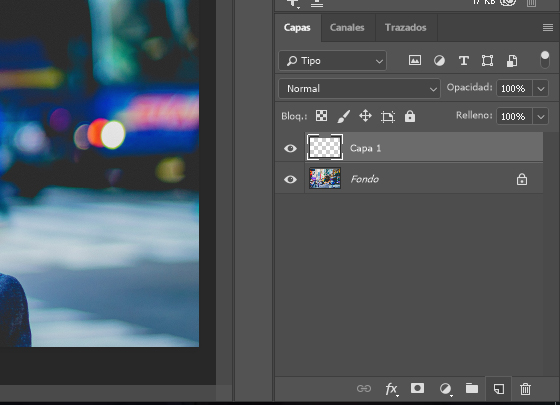
Task: Switch to the Capas tab
Action: pyautogui.click(x=297, y=28)
